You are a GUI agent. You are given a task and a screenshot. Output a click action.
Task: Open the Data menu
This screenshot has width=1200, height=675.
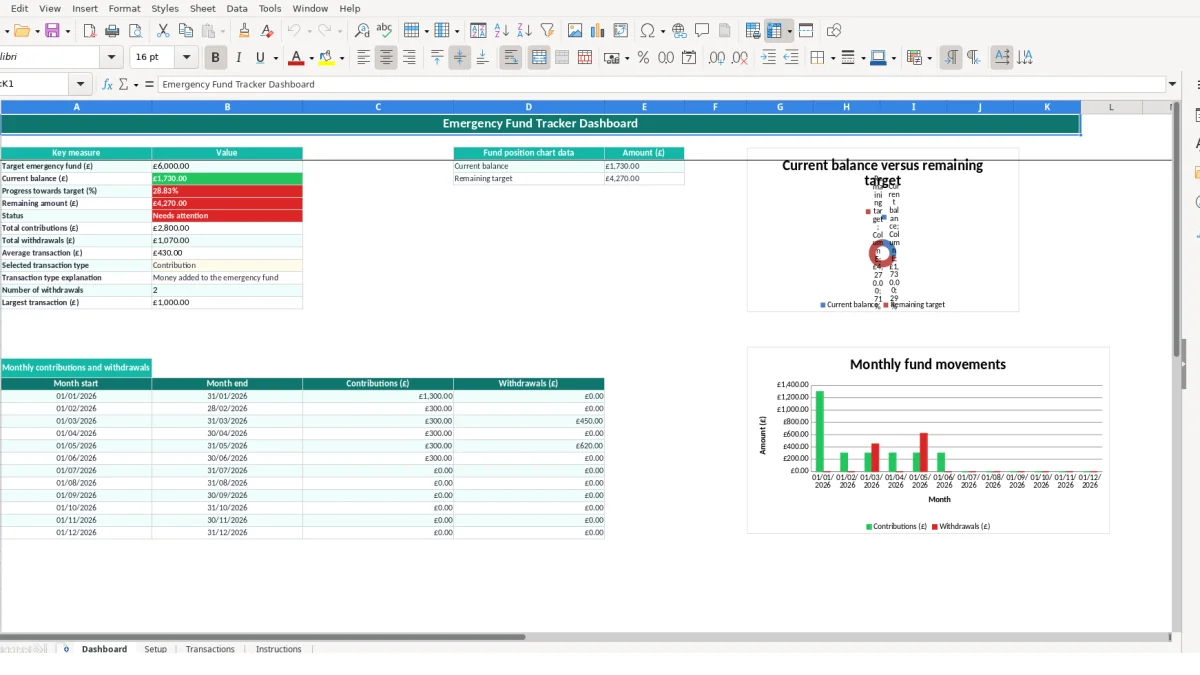pyautogui.click(x=237, y=8)
